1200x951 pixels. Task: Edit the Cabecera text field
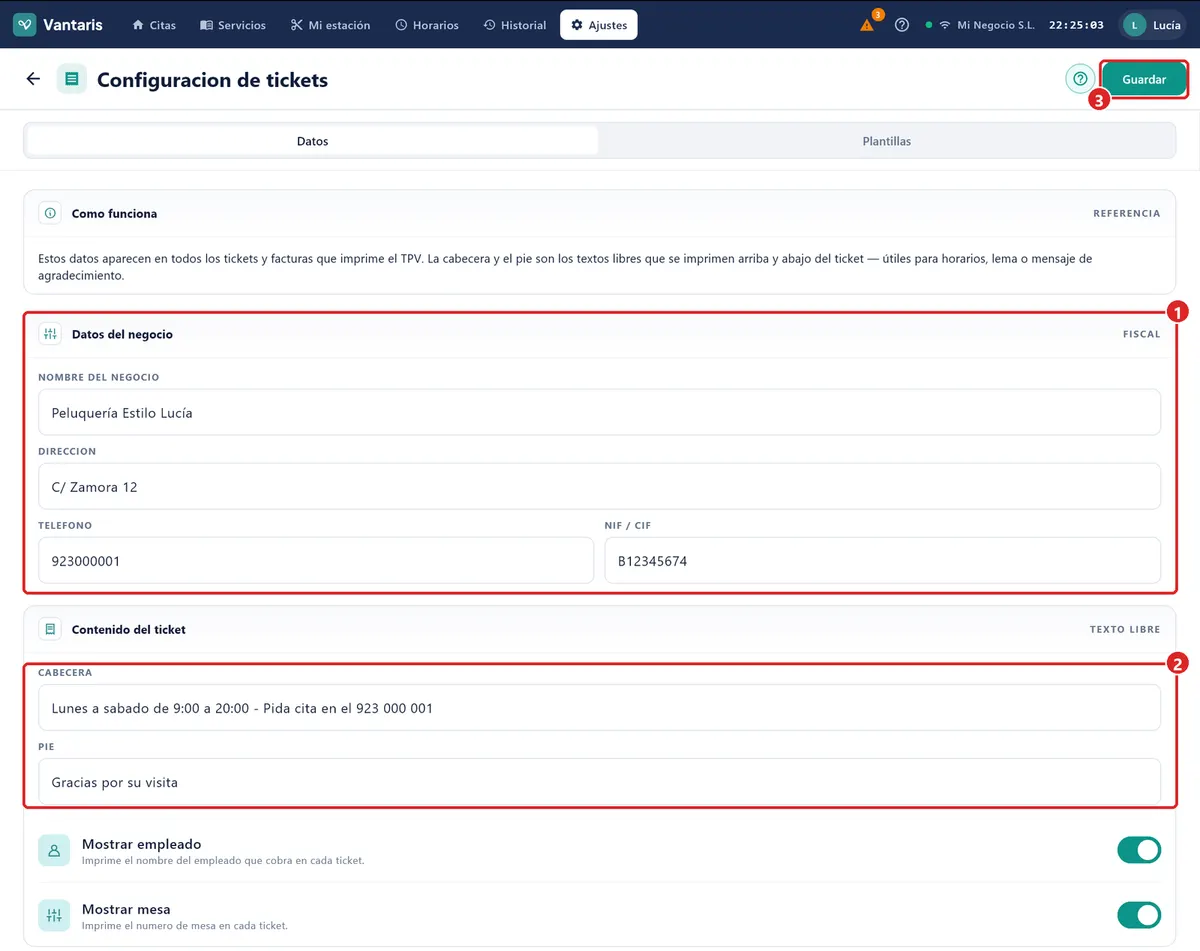(x=599, y=708)
